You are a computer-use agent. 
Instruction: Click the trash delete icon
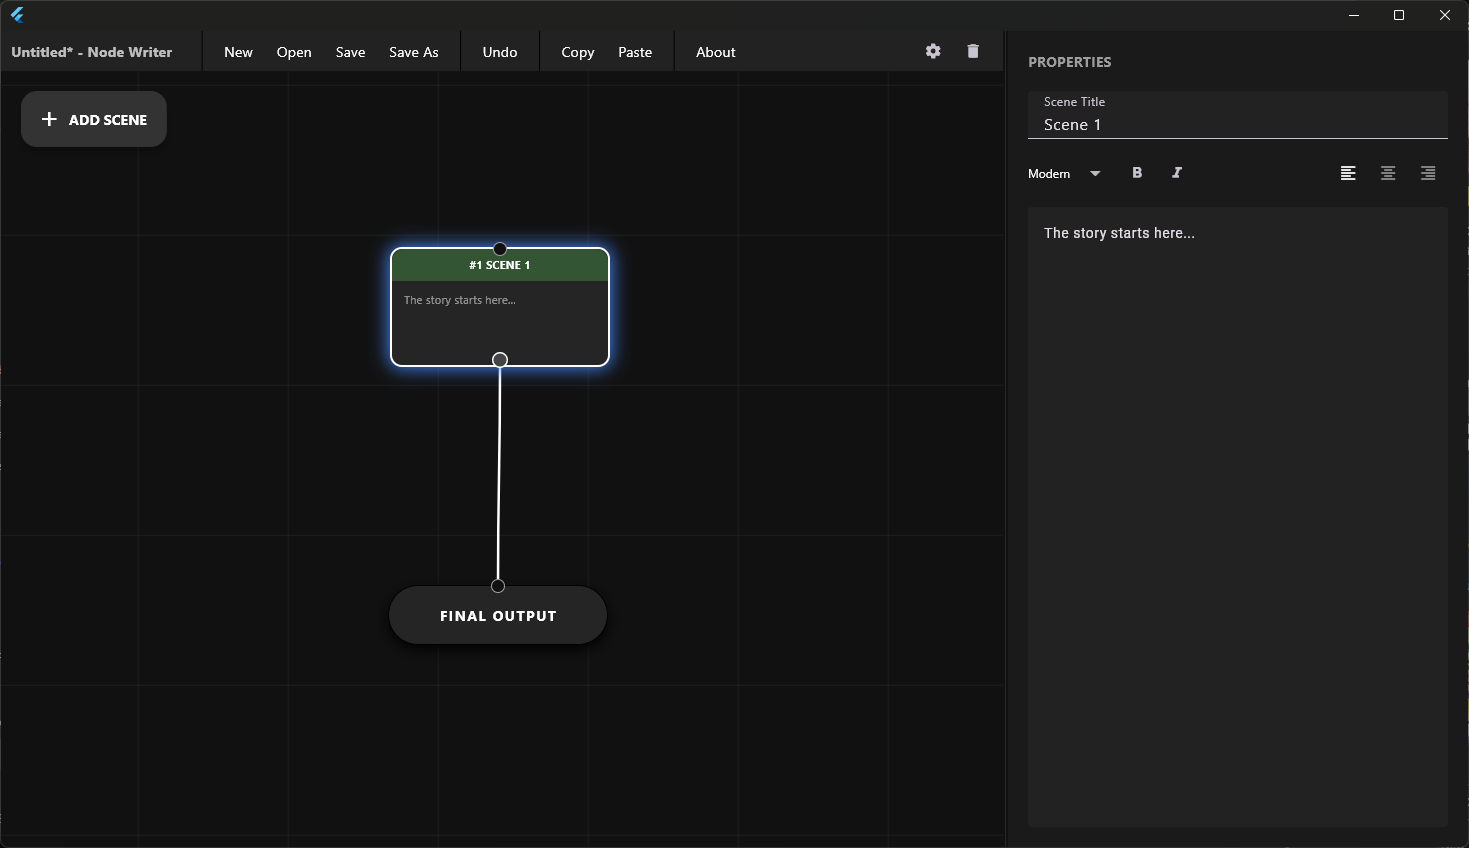[973, 51]
